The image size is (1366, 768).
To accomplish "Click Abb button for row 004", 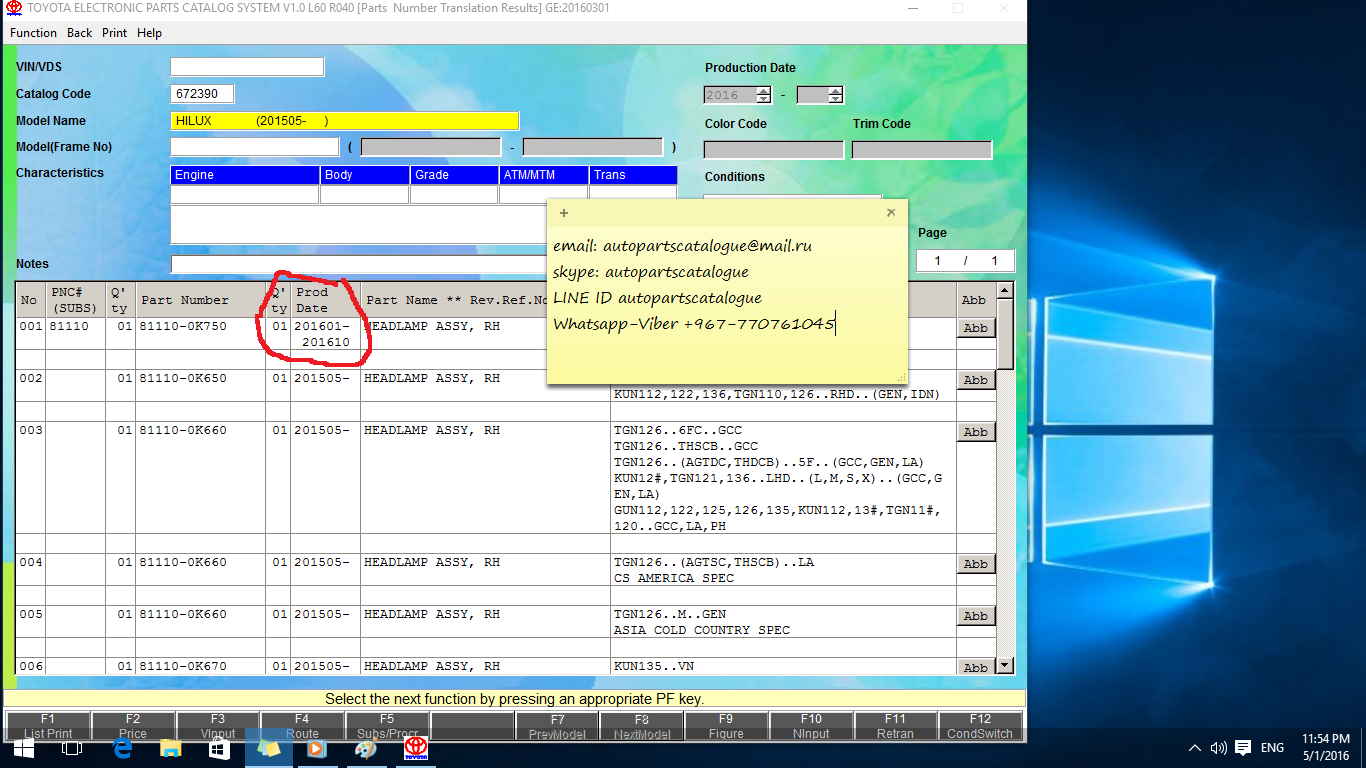I will tap(975, 564).
